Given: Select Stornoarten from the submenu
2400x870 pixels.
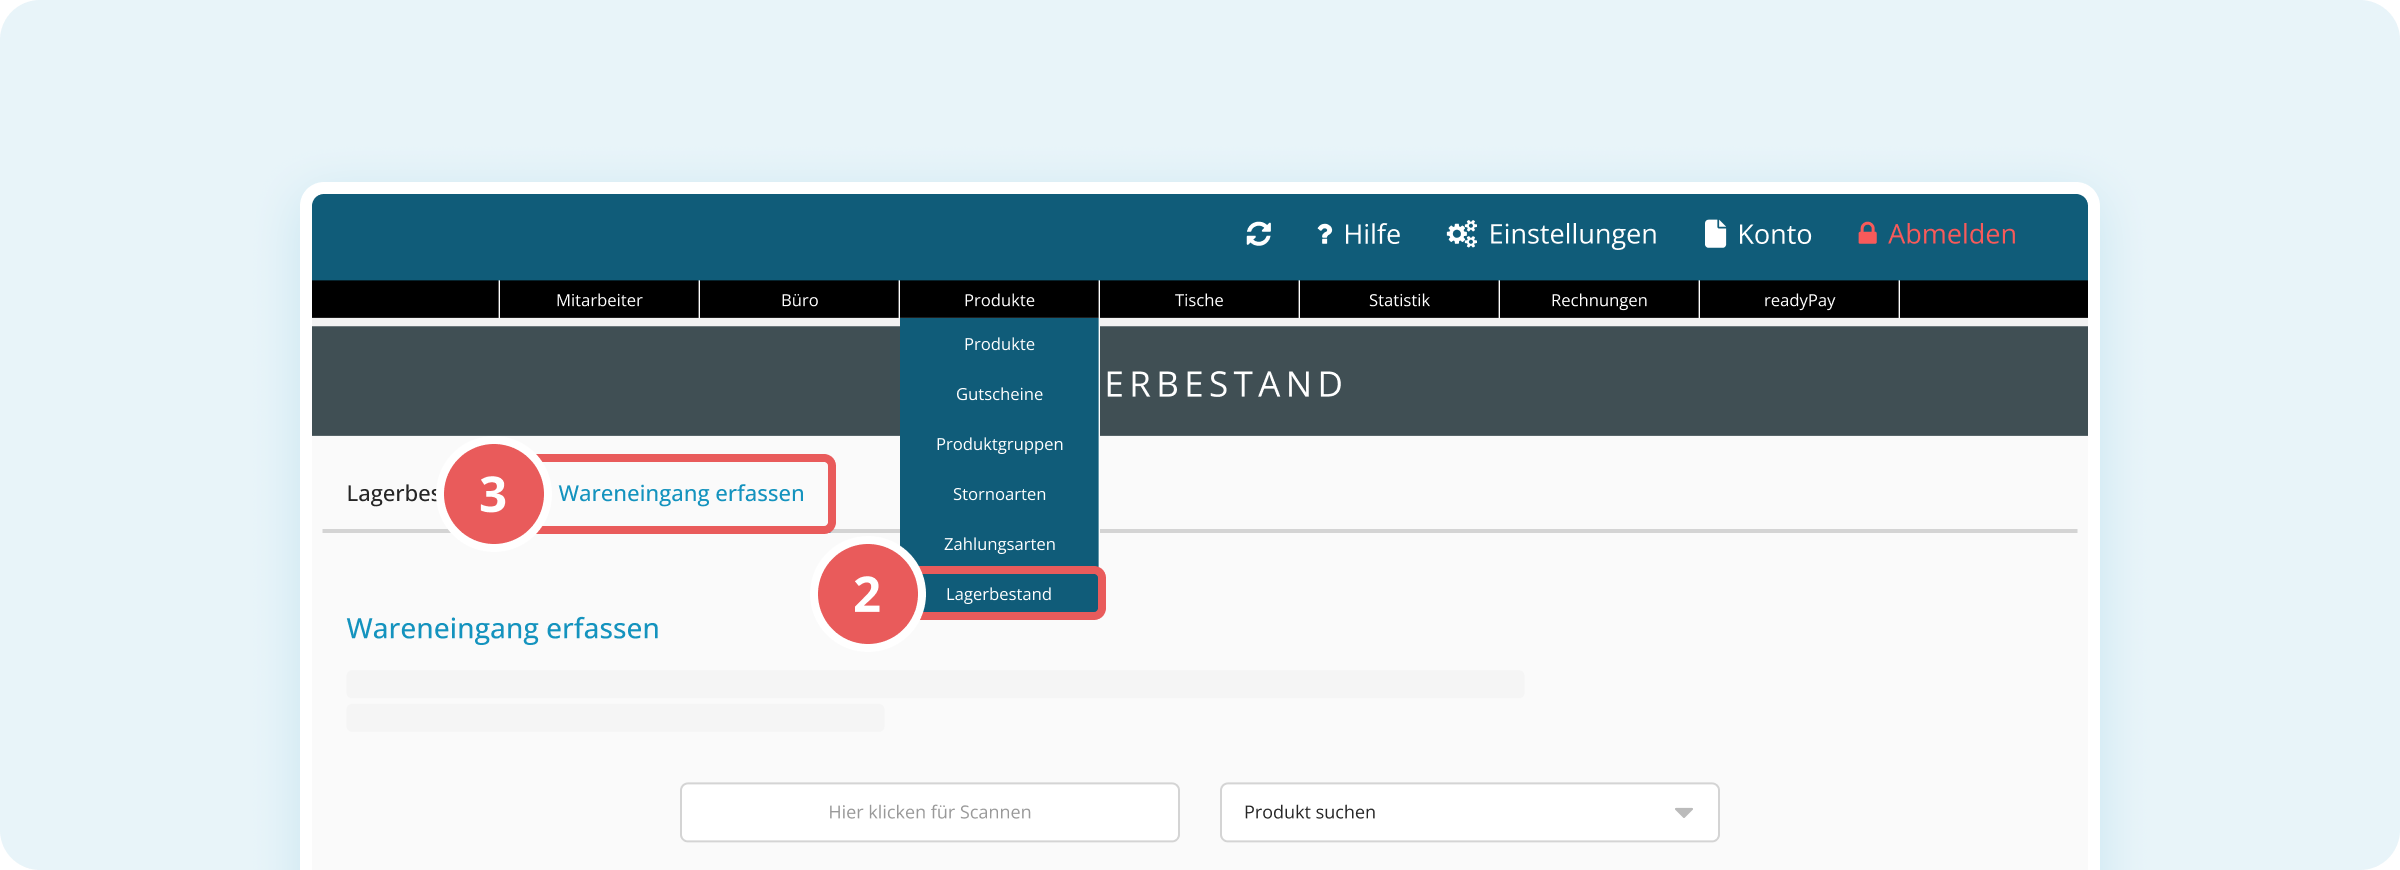Looking at the screenshot, I should [999, 494].
